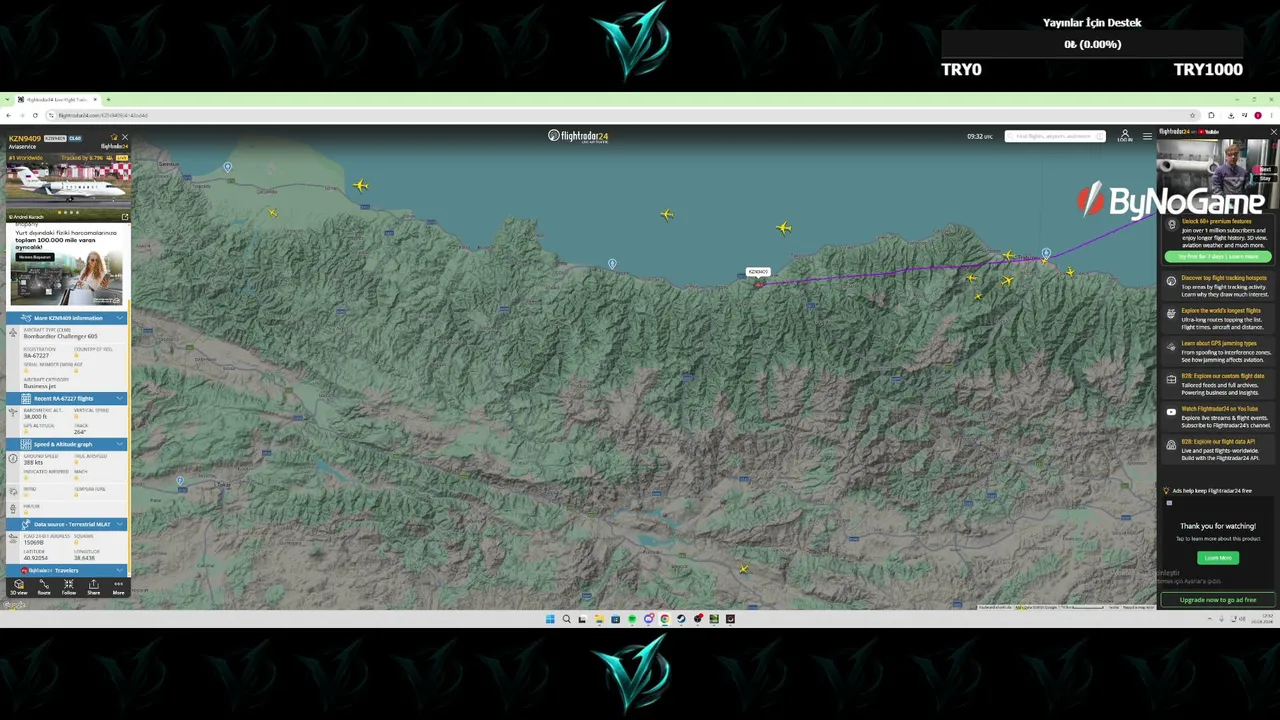Go back in the browser

click(x=8, y=115)
